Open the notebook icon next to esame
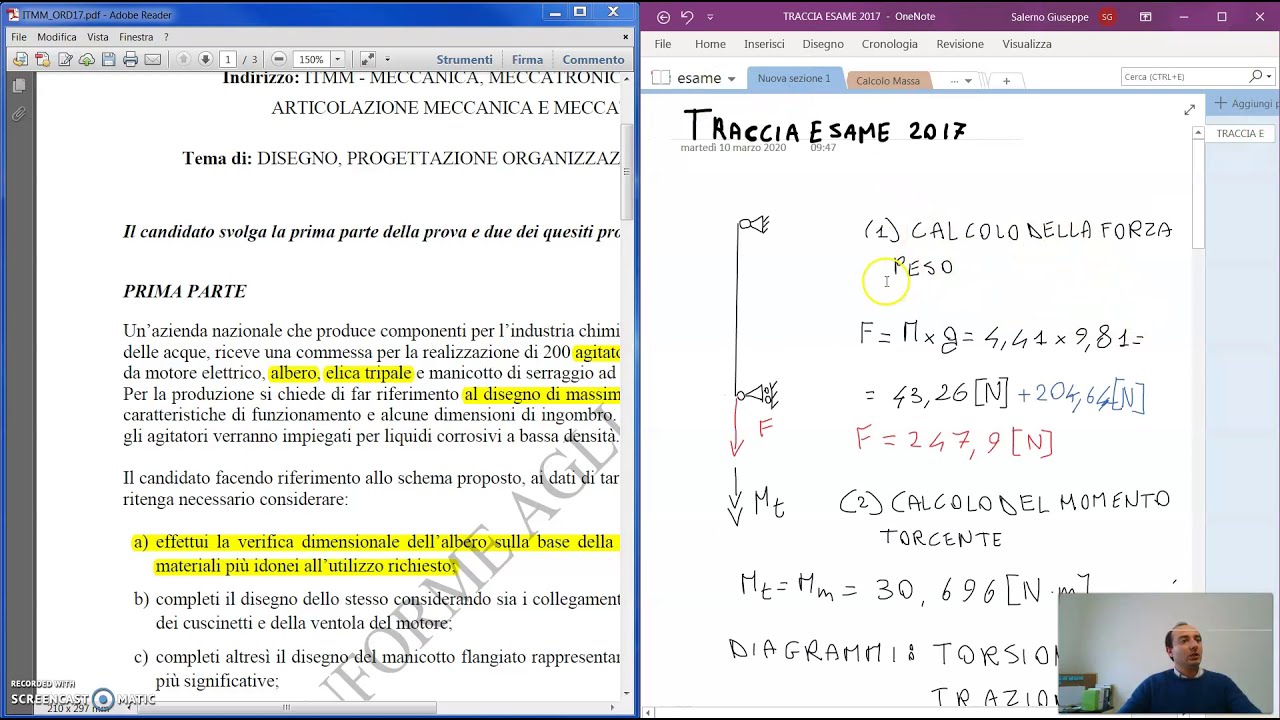Image resolution: width=1280 pixels, height=720 pixels. coord(660,78)
